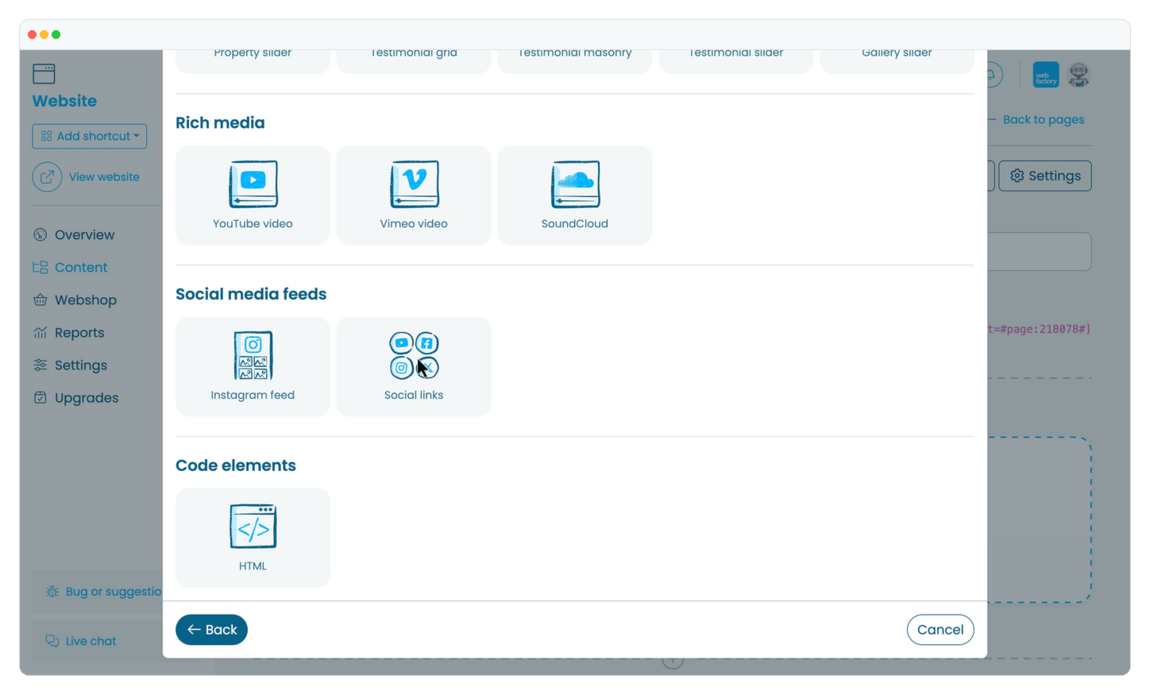Viewport: 1150px width, 695px height.
Task: Click the web factory logo badge
Action: 1046,75
